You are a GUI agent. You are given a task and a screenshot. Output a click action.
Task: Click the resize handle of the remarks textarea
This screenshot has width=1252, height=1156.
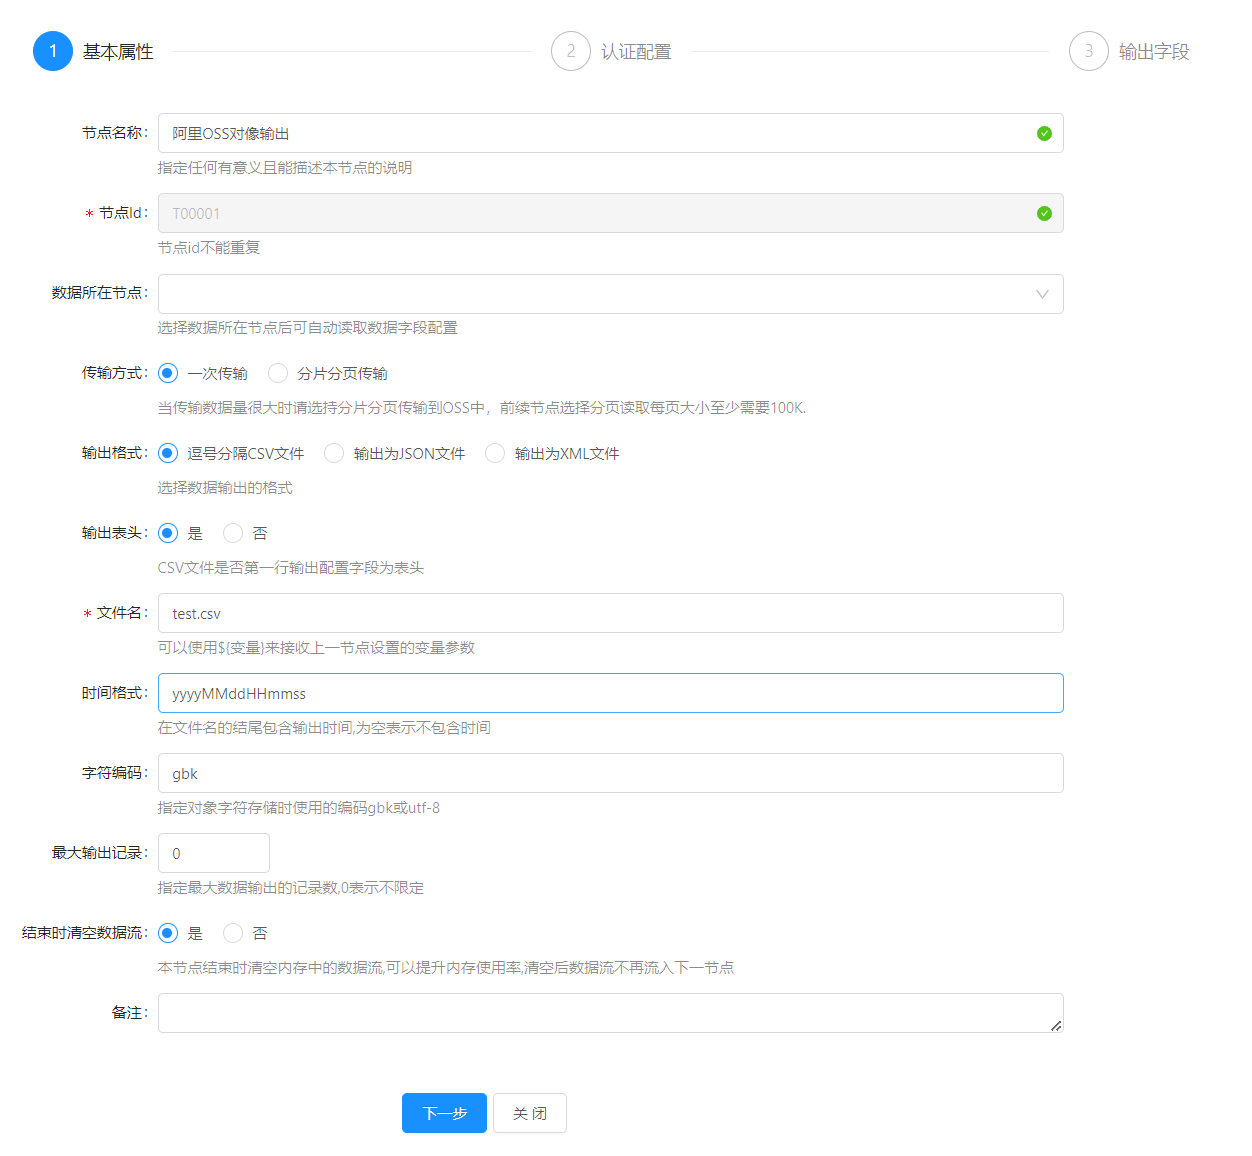(x=1056, y=1025)
